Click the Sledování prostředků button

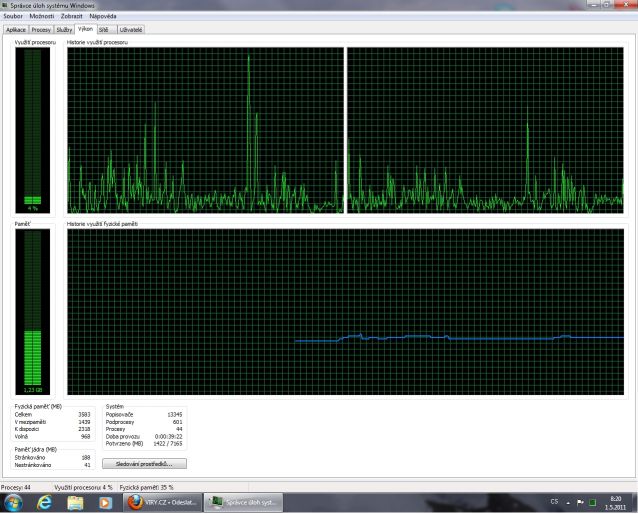[x=144, y=464]
